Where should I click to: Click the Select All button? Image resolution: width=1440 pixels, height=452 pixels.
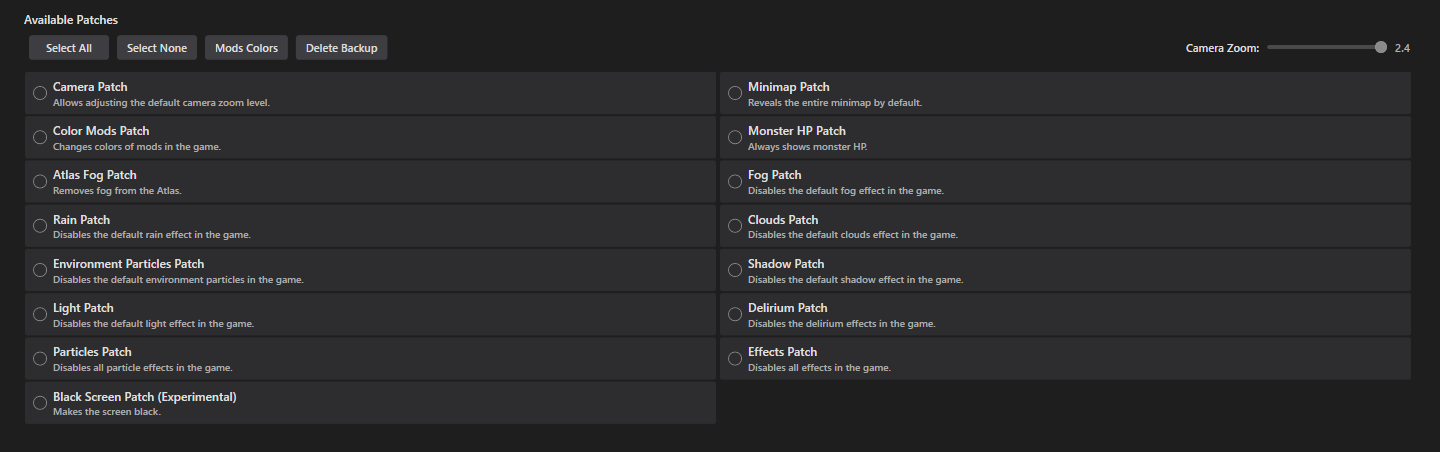pos(69,48)
